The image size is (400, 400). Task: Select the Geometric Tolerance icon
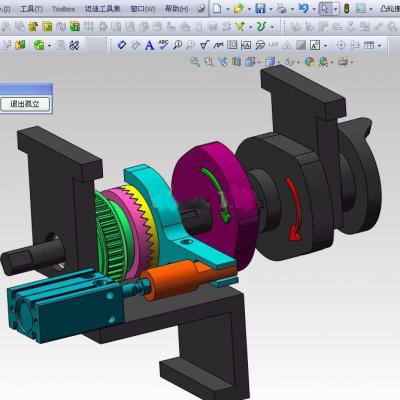[232, 45]
